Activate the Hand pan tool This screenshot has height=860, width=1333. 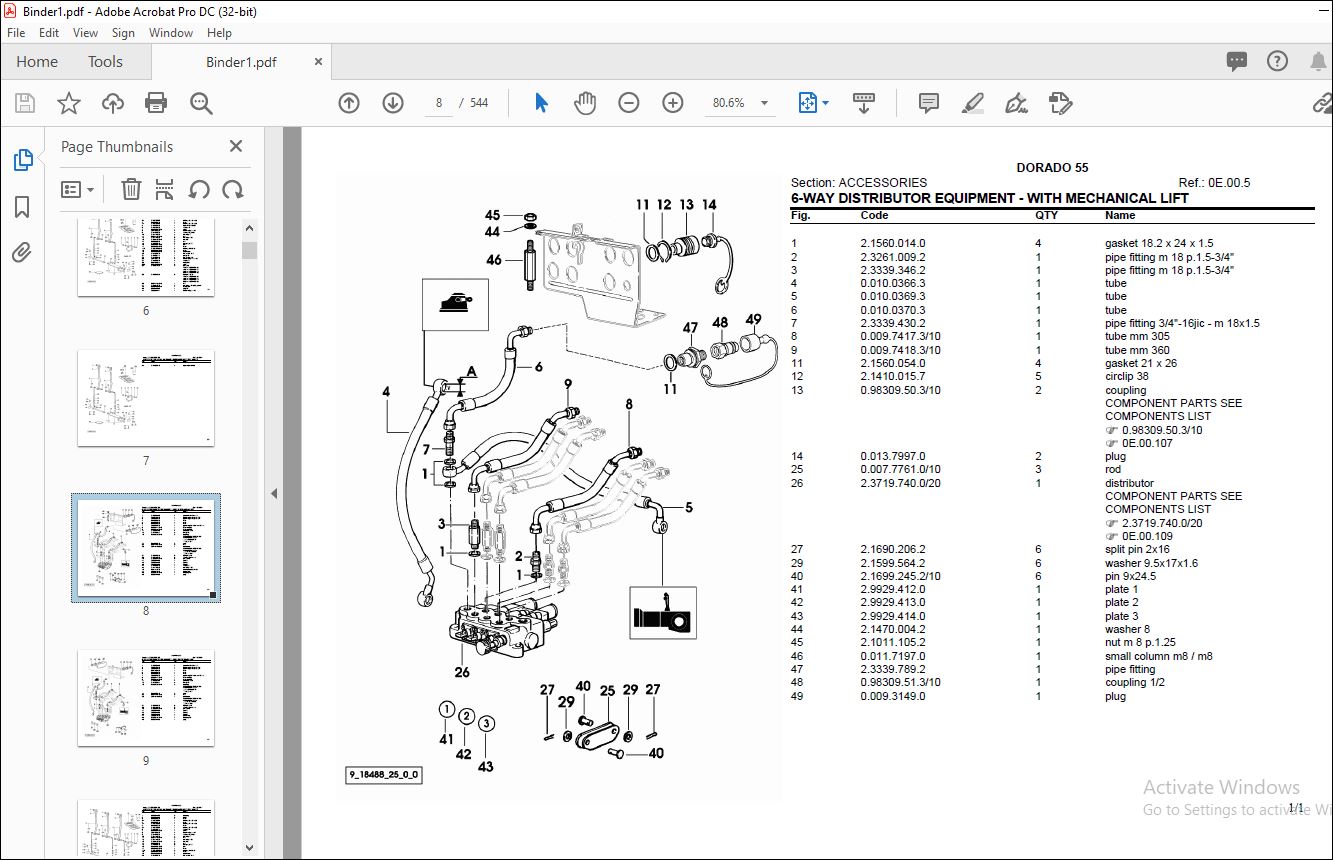tap(585, 103)
